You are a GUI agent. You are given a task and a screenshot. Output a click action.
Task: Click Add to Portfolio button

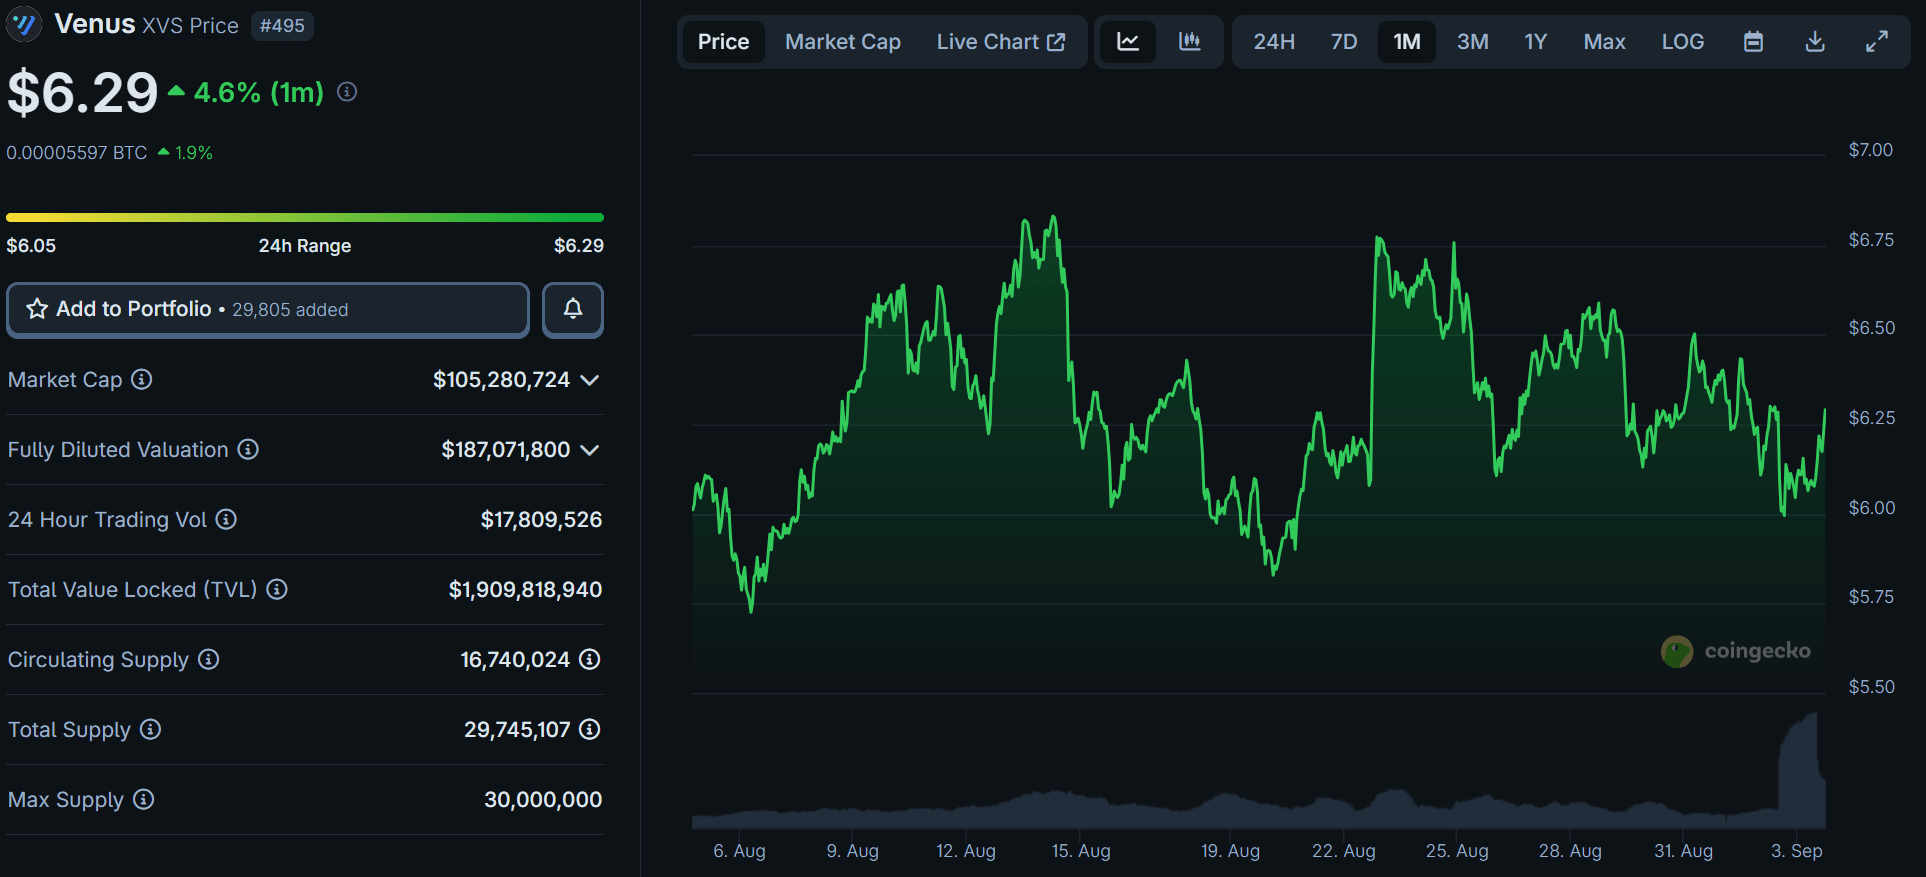[268, 309]
